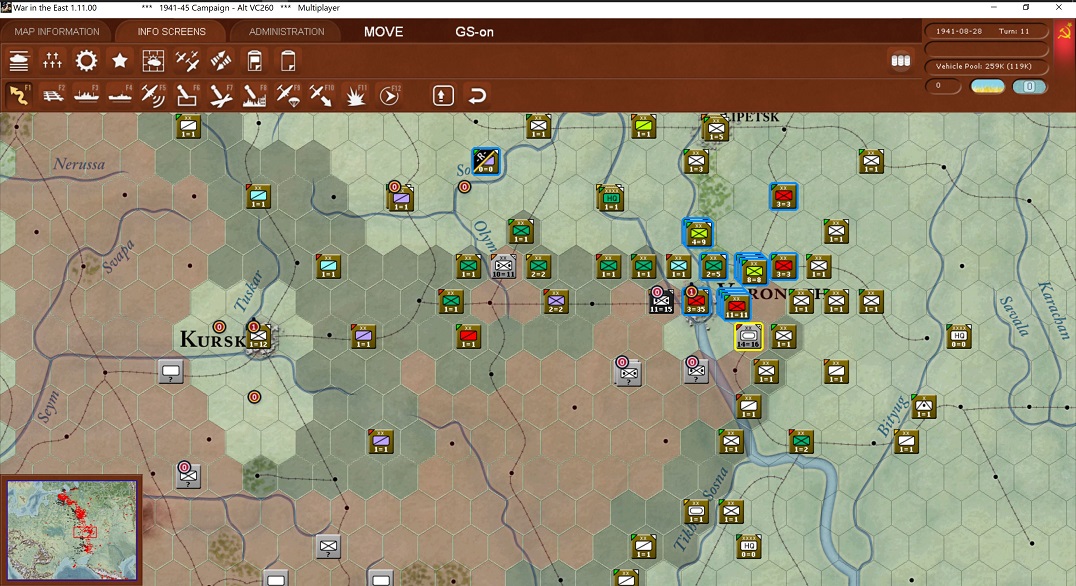Toggle the clipboard with flag icon

coord(254,61)
